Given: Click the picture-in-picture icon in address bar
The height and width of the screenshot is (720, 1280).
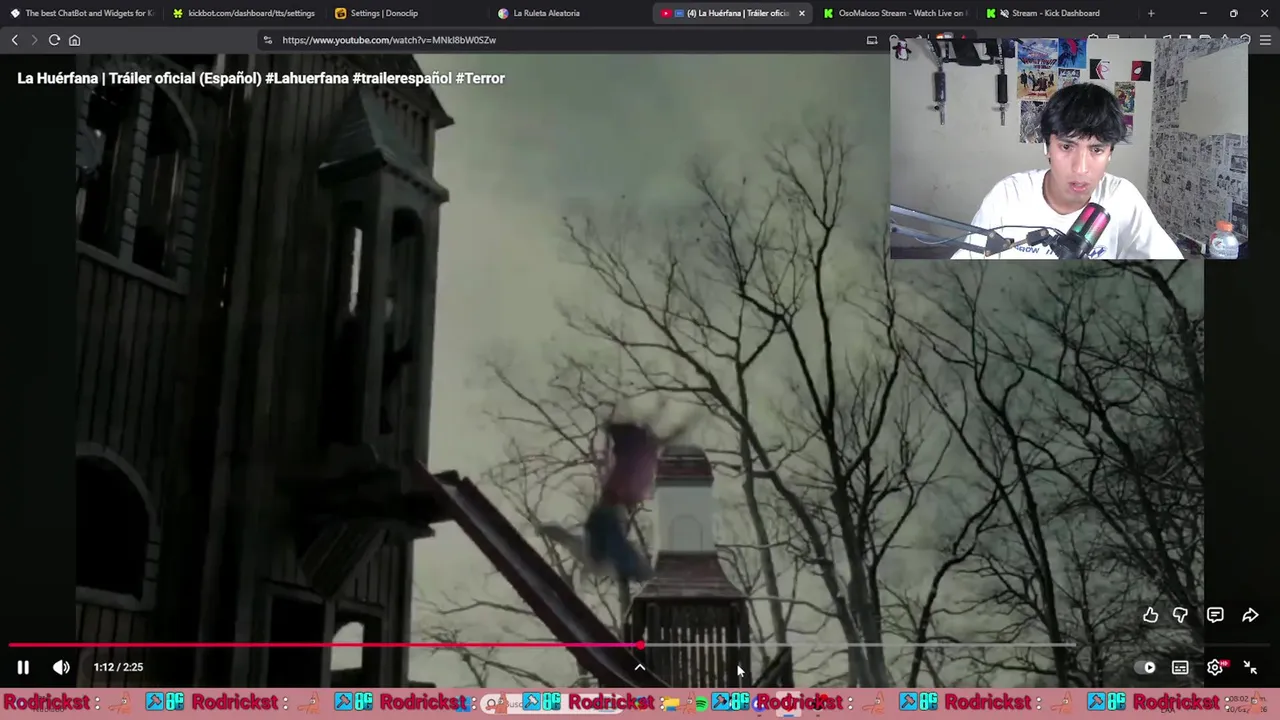Looking at the screenshot, I should [872, 40].
